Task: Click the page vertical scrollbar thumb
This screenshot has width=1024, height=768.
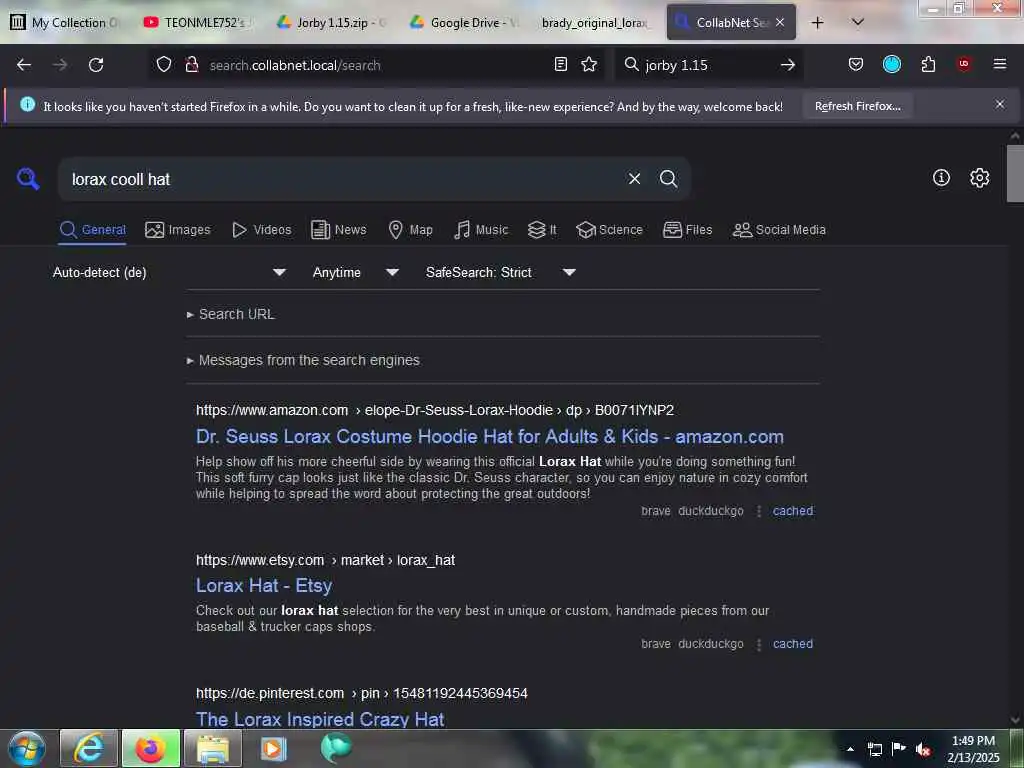Action: [x=1015, y=173]
